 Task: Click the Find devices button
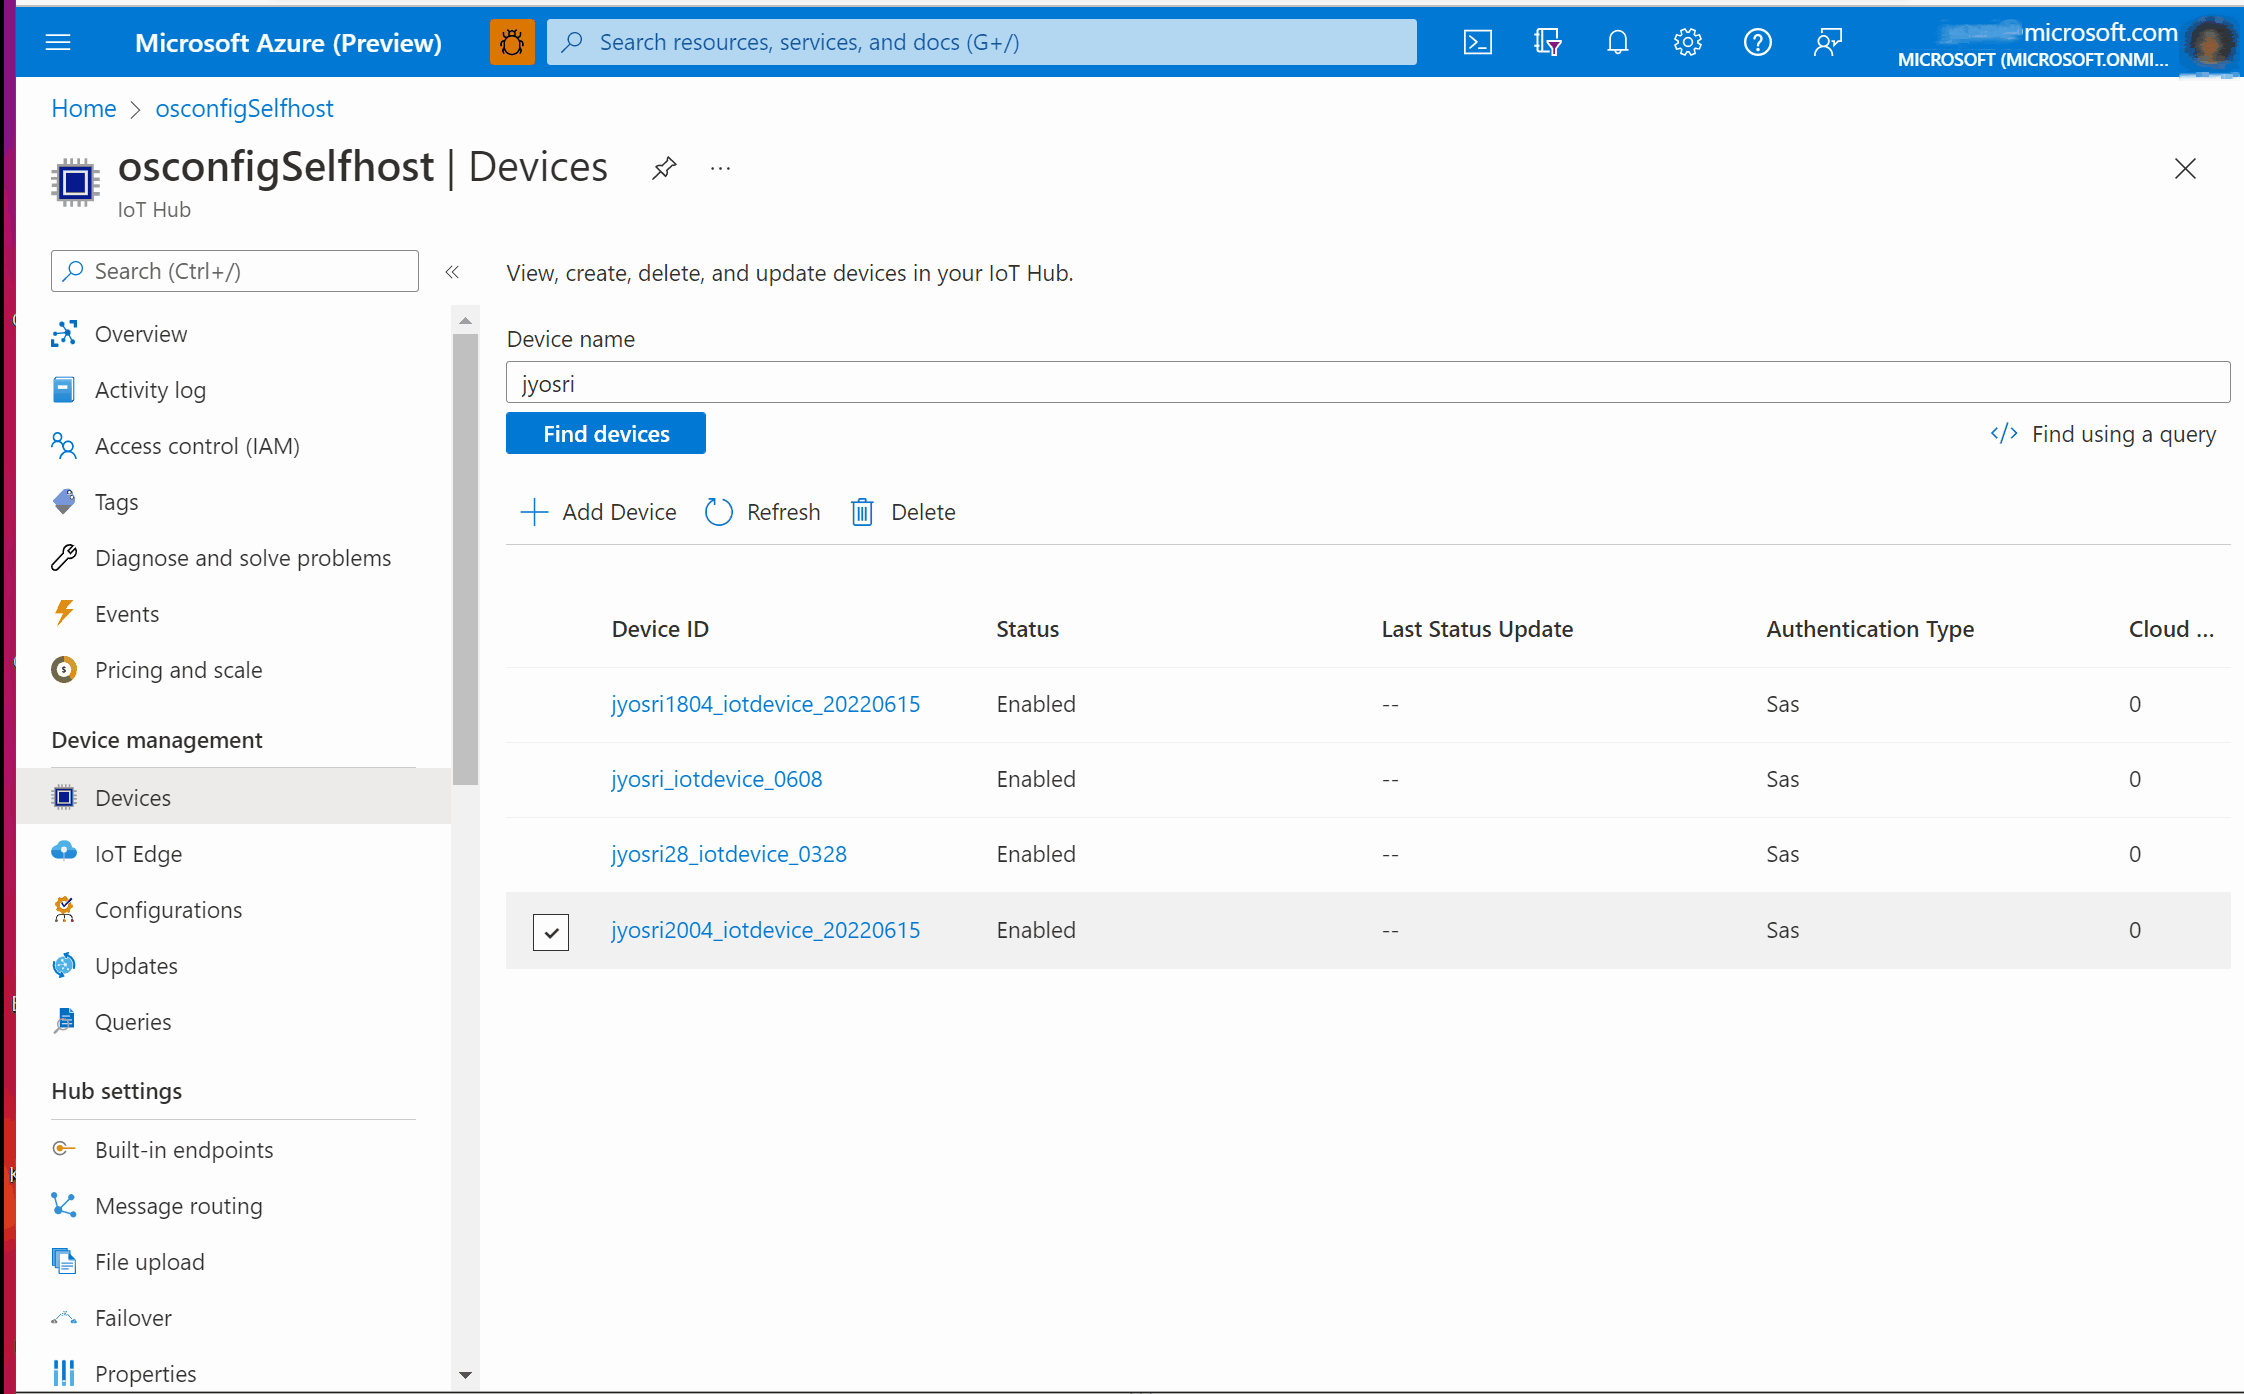605,434
